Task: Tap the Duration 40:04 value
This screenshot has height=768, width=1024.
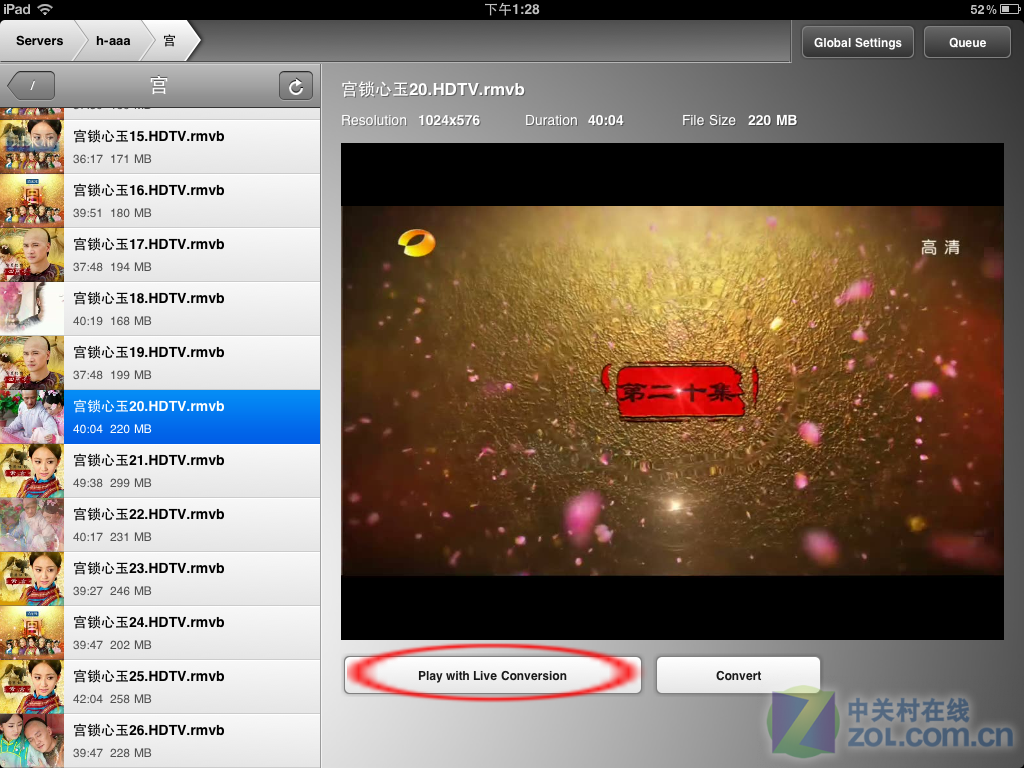Action: [x=605, y=120]
